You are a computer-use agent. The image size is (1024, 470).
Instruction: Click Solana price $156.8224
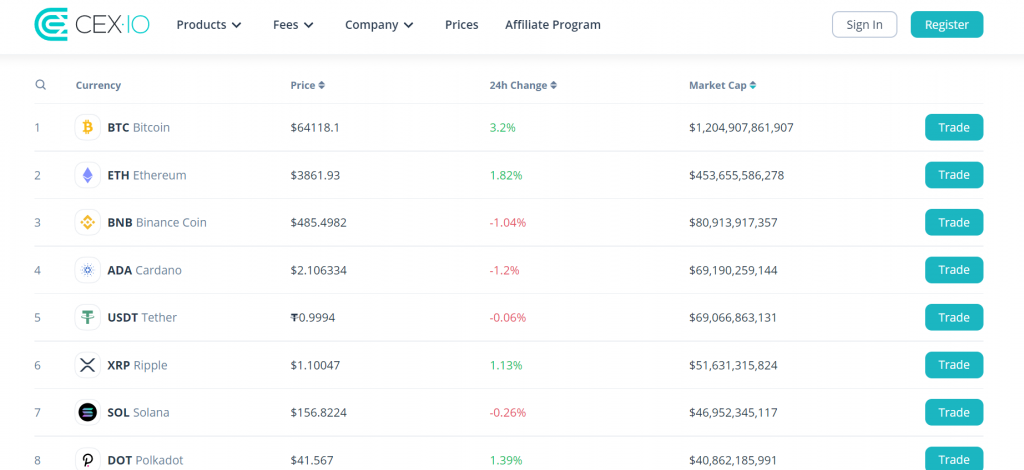319,413
